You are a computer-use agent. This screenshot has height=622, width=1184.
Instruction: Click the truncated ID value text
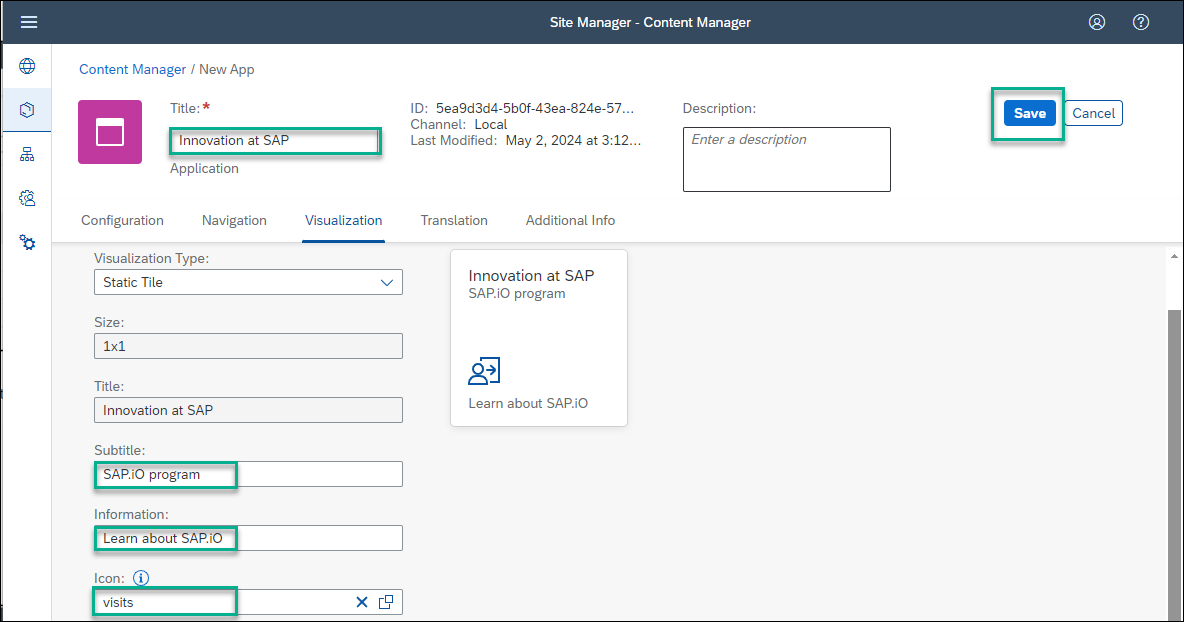click(x=535, y=108)
